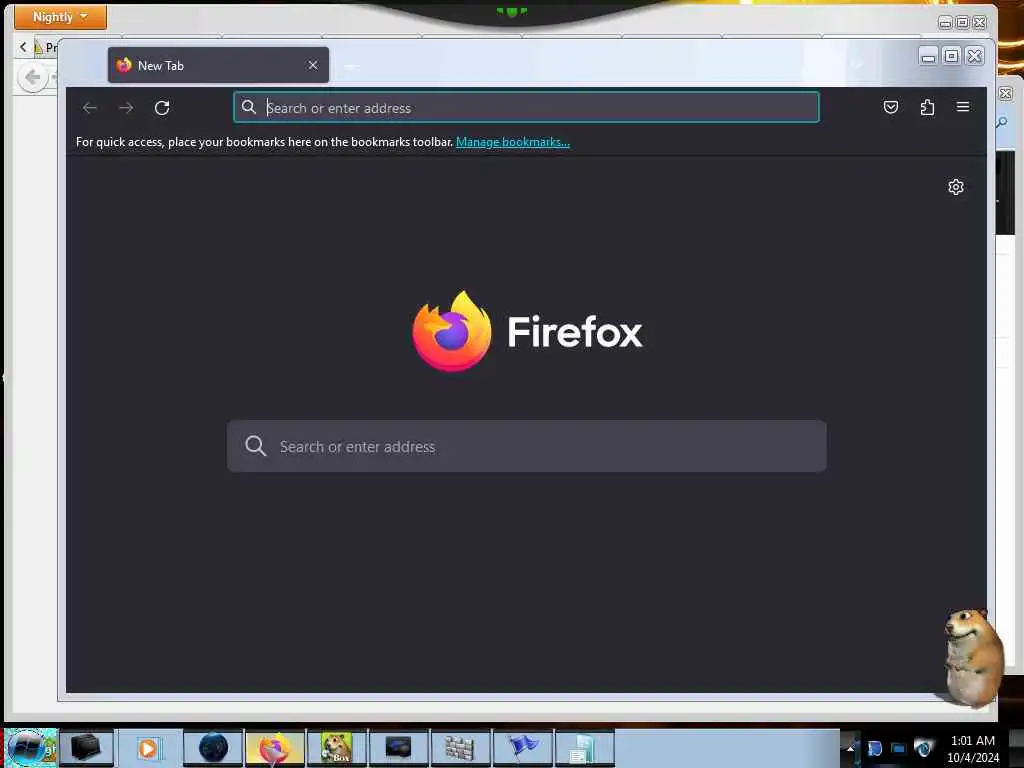Open the dark globe browser taskbar icon
The width and height of the screenshot is (1024, 768).
(x=214, y=748)
